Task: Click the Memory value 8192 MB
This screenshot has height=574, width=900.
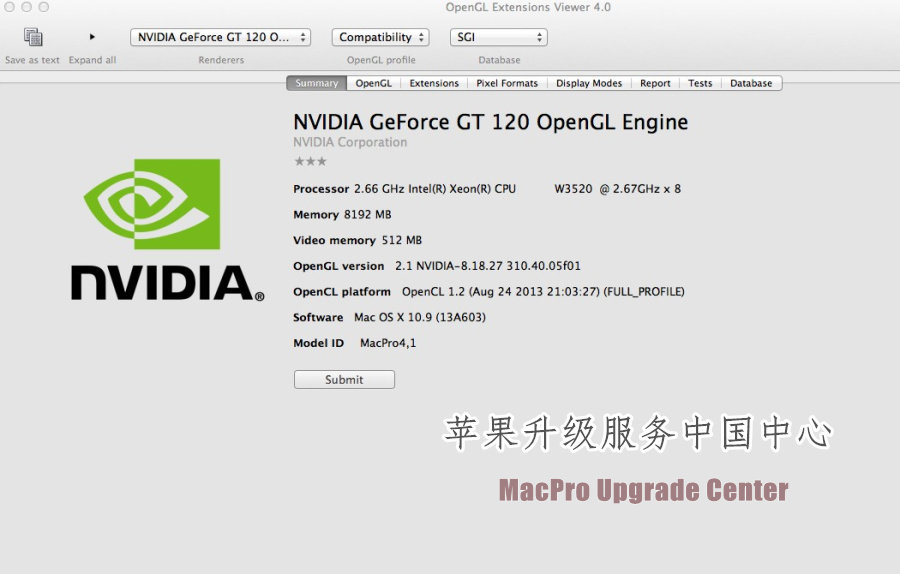Action: (367, 215)
